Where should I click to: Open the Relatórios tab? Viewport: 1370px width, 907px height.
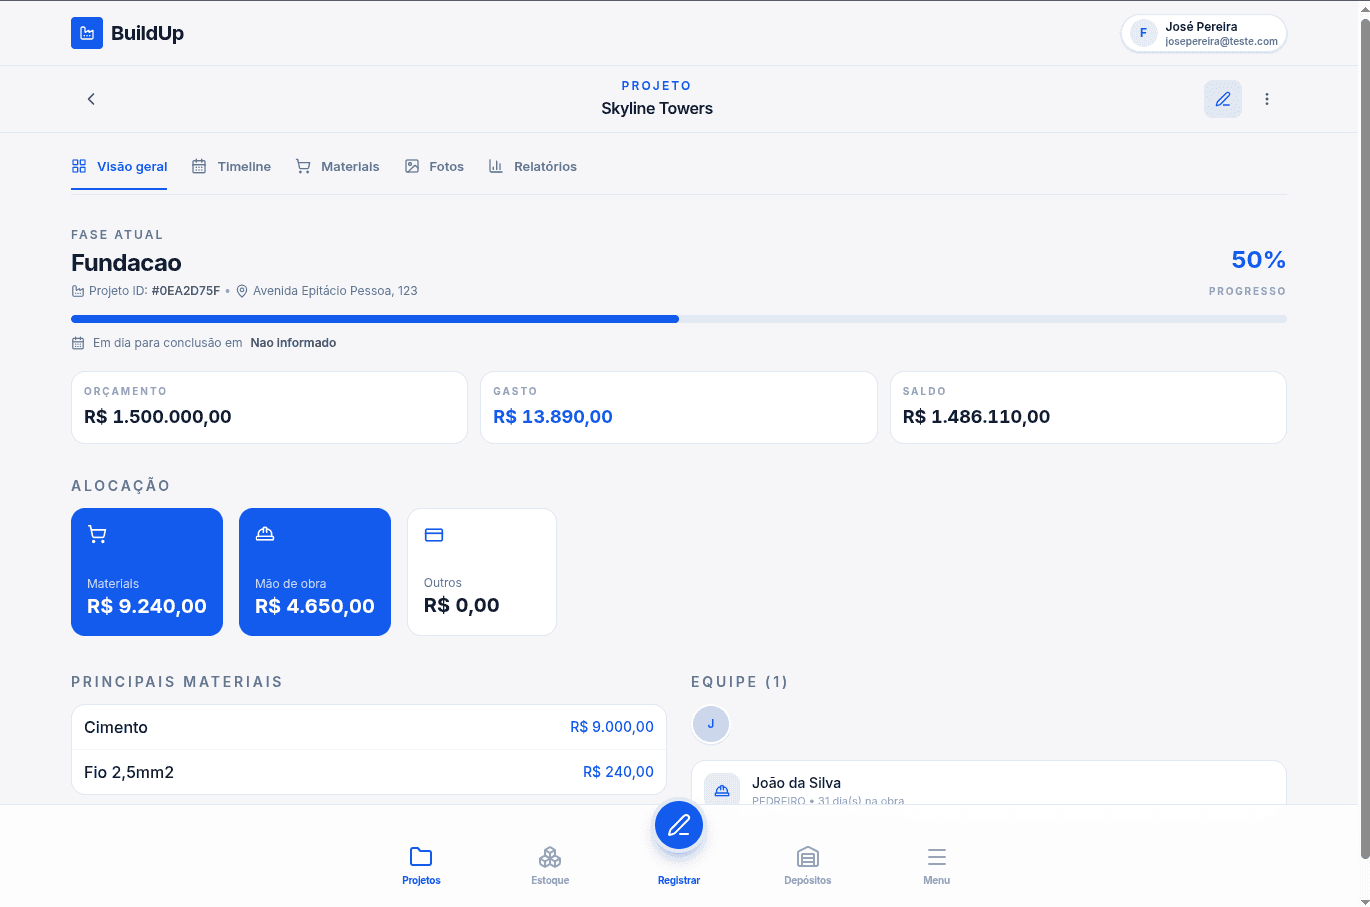click(x=533, y=167)
